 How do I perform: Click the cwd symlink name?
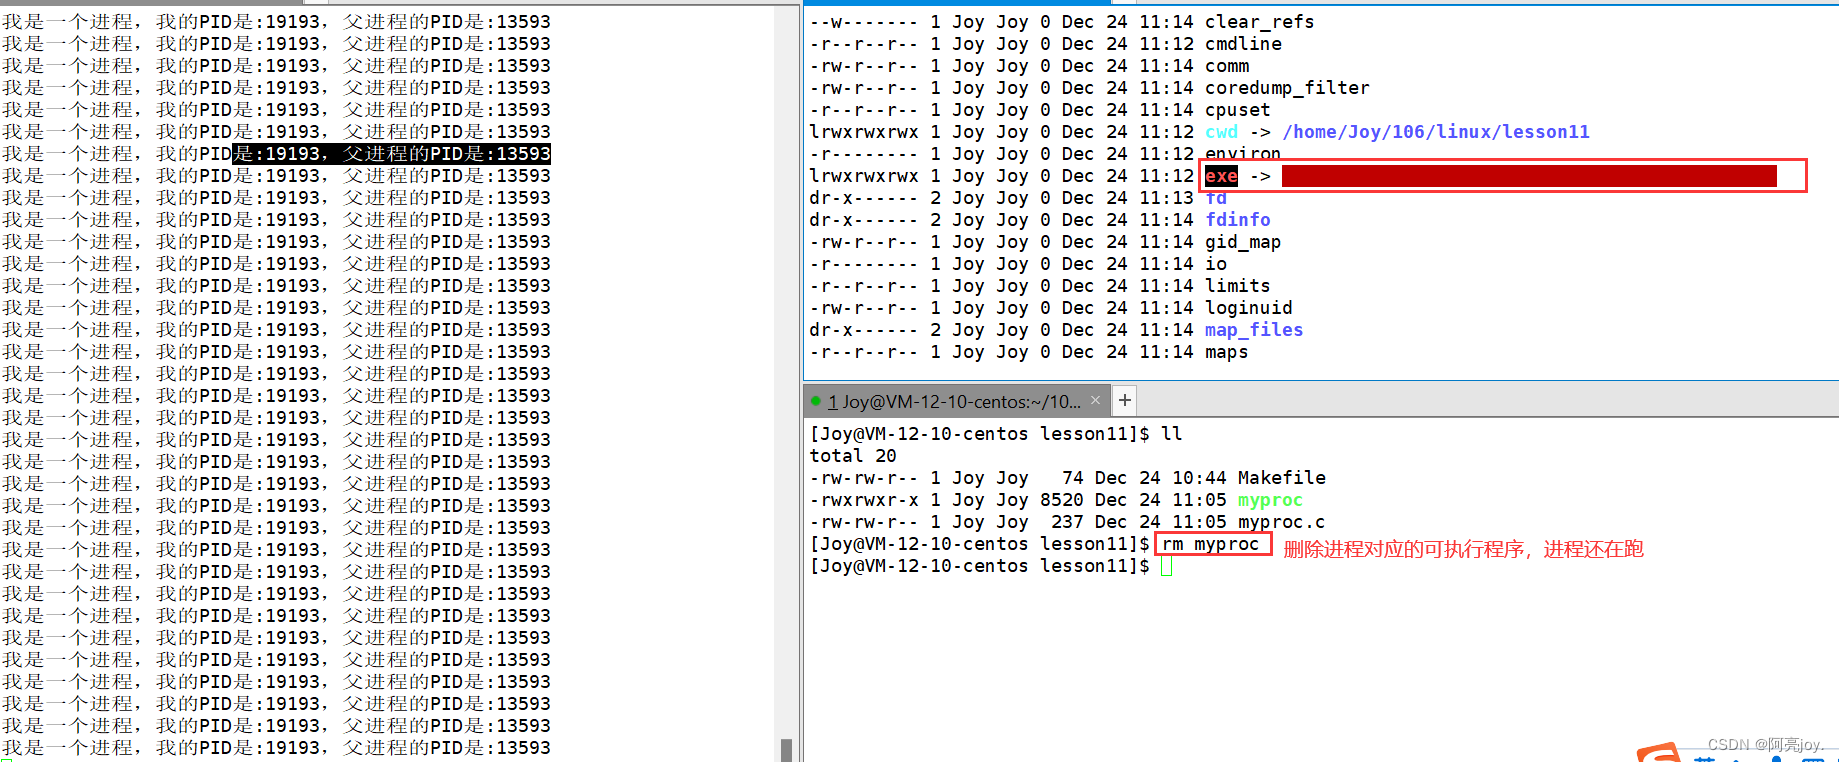pyautogui.click(x=1221, y=131)
